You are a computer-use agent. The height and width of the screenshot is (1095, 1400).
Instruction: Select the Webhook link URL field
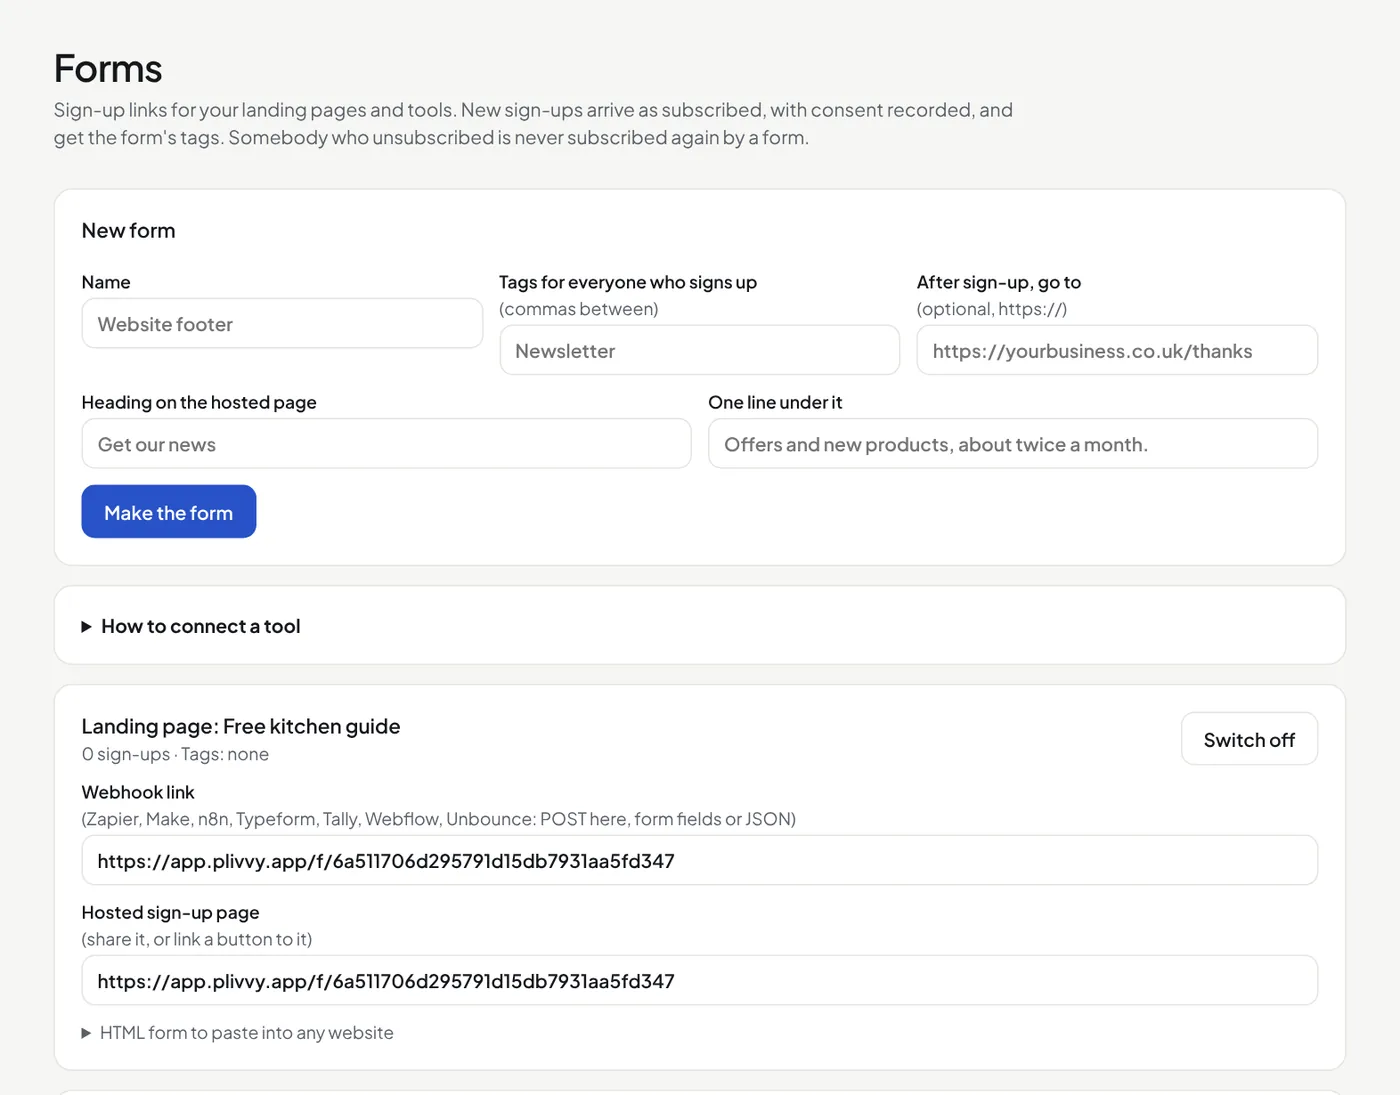tap(700, 861)
